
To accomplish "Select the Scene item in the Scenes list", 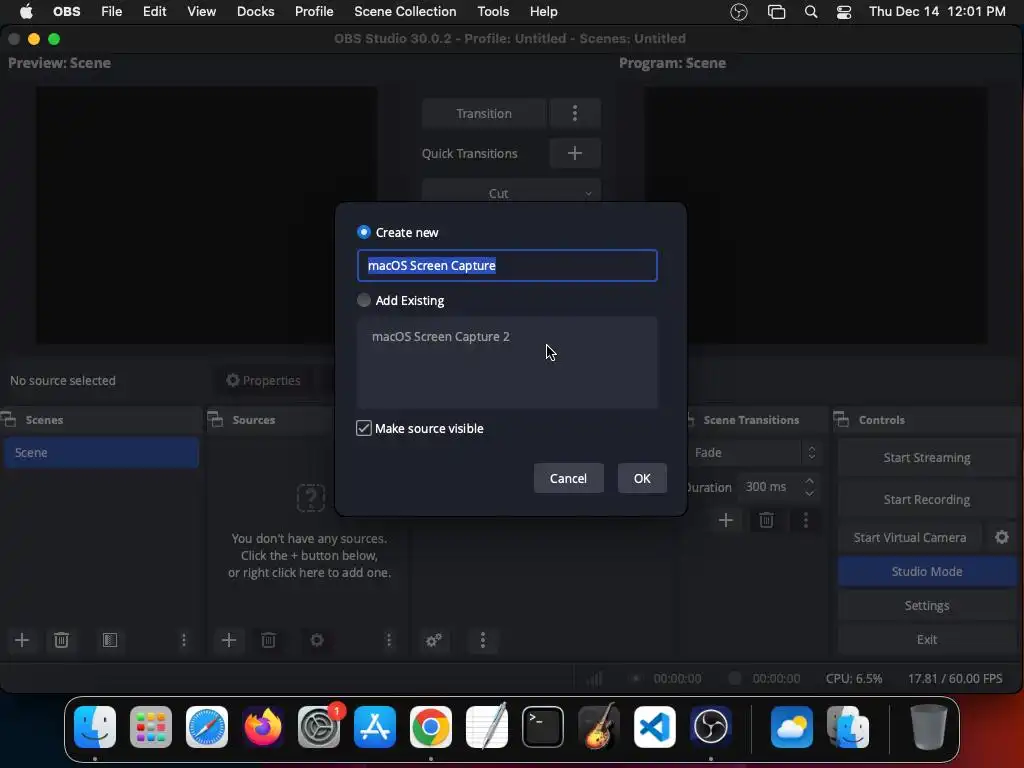I will [x=101, y=453].
